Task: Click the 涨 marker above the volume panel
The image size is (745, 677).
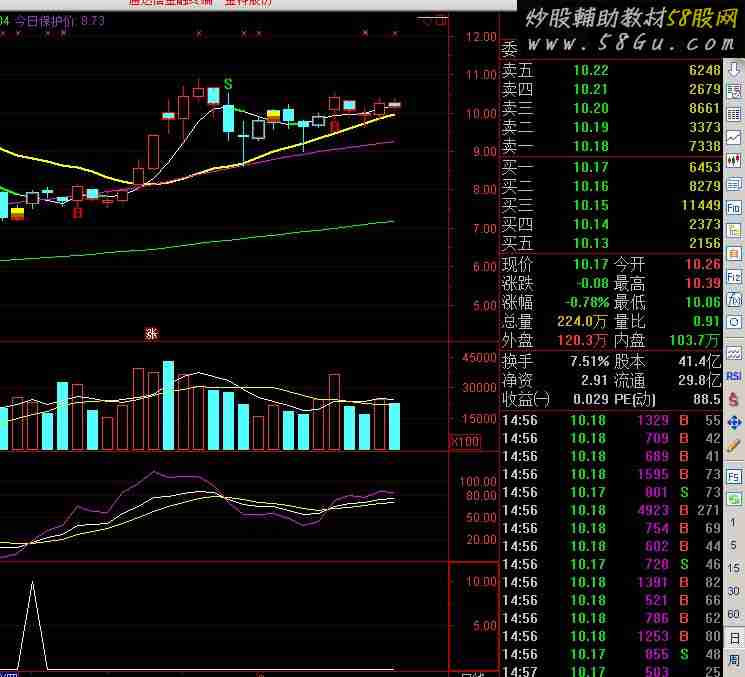Action: pyautogui.click(x=152, y=334)
